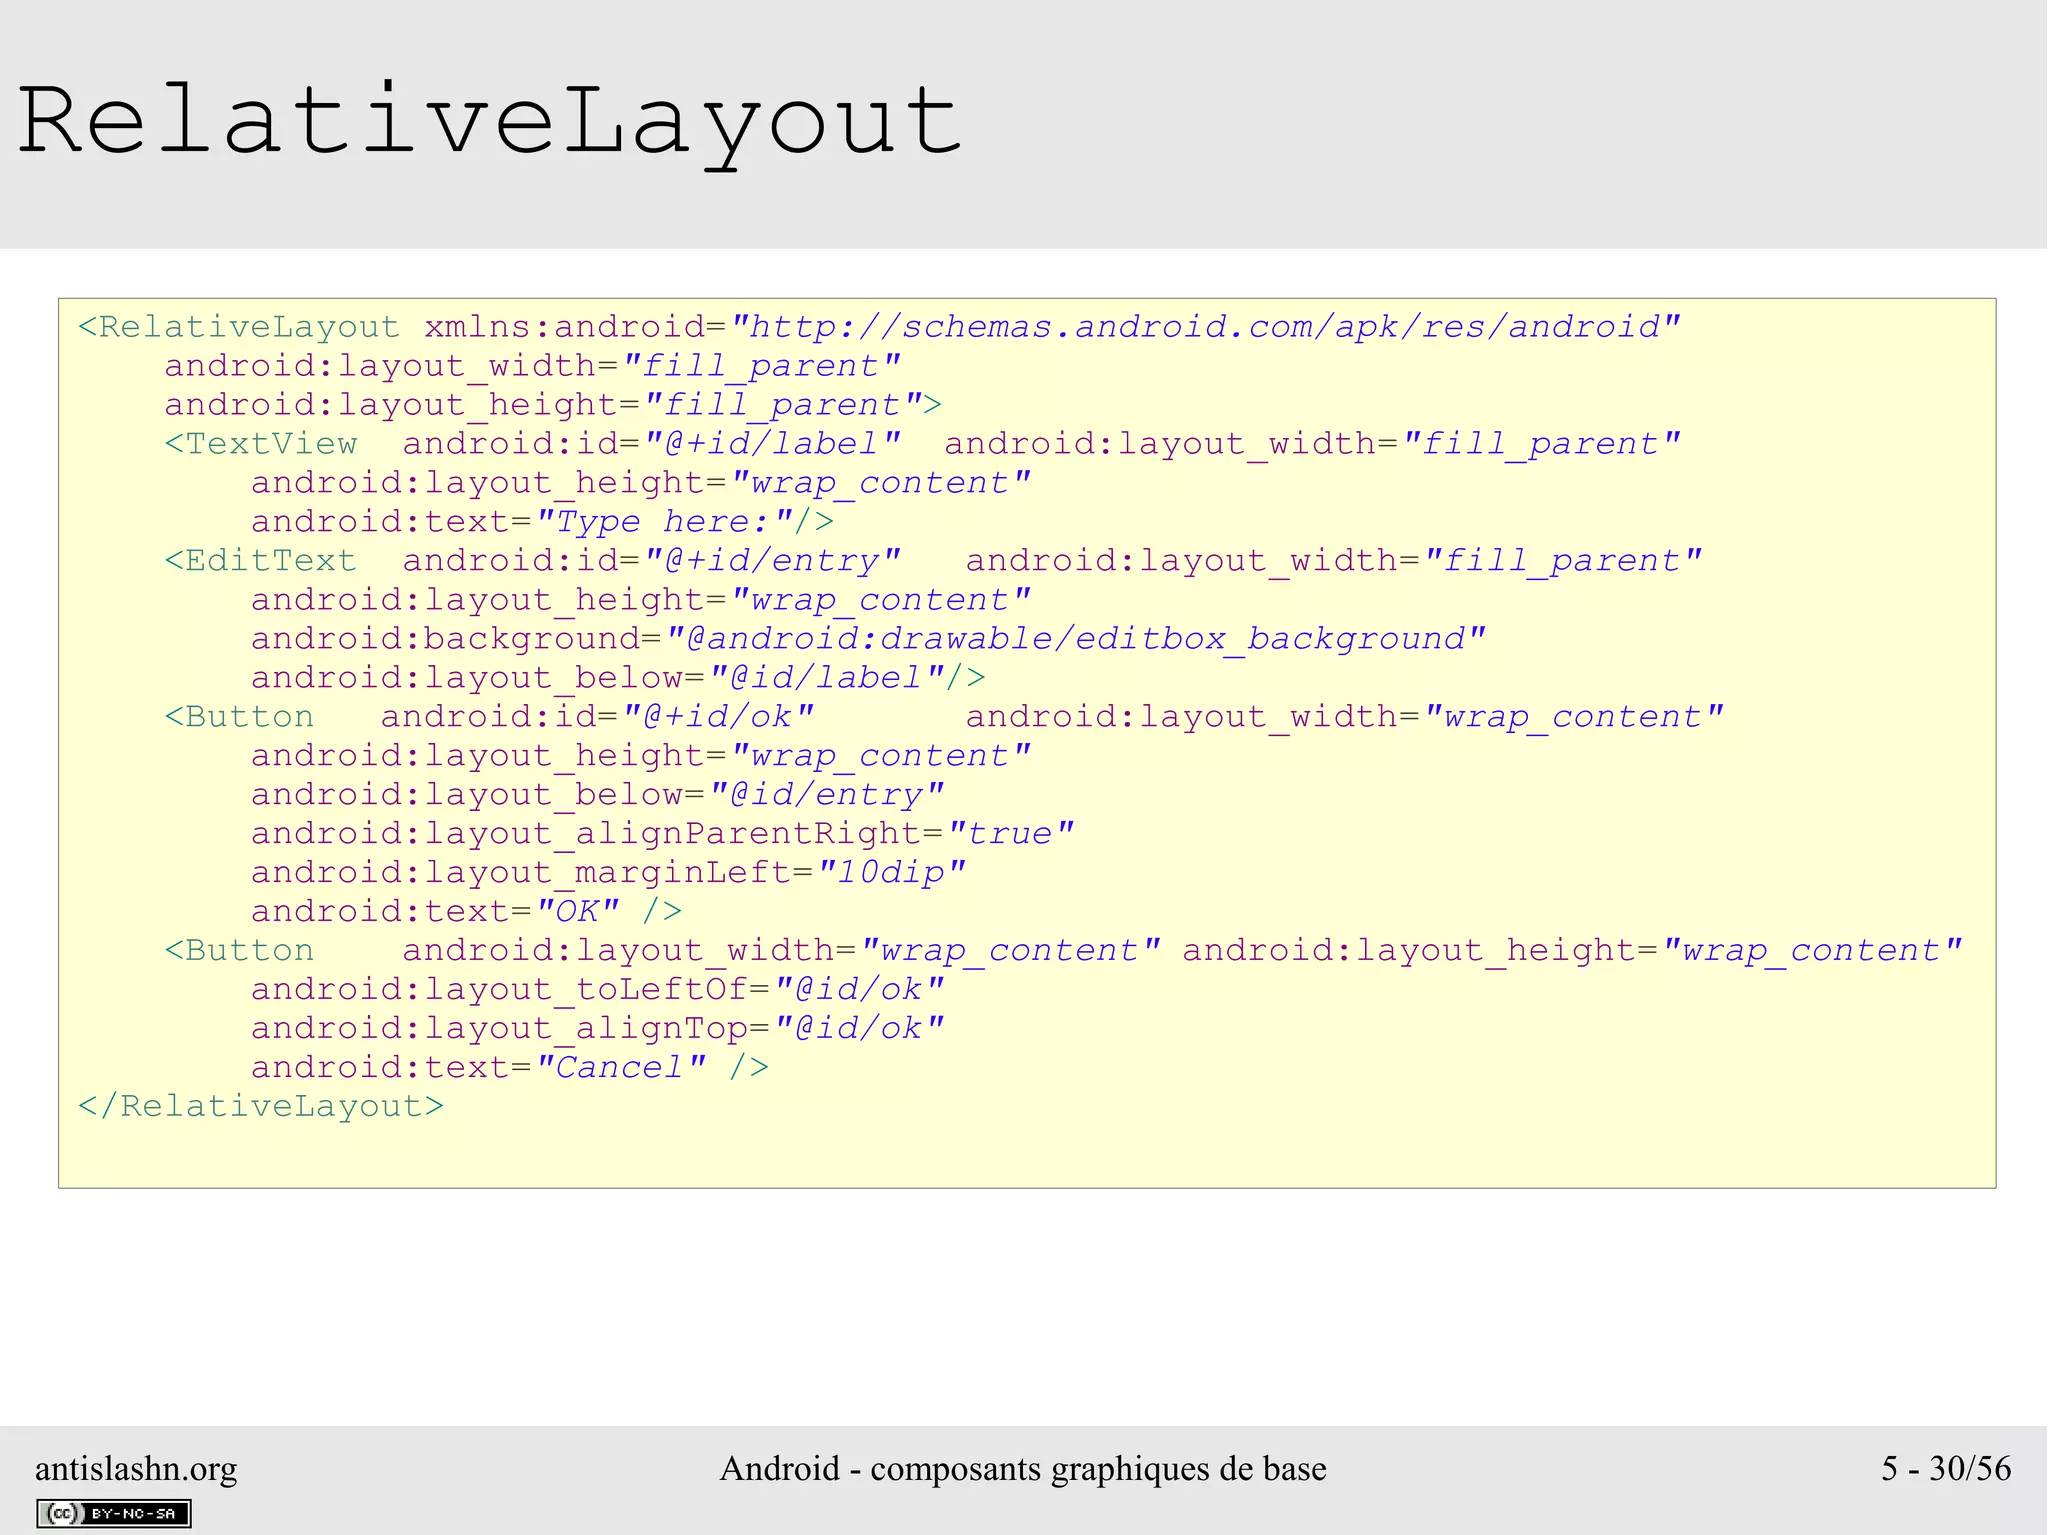This screenshot has height=1535, width=2048.
Task: Click the closing </RelativeLayout> tag
Action: (x=261, y=1106)
